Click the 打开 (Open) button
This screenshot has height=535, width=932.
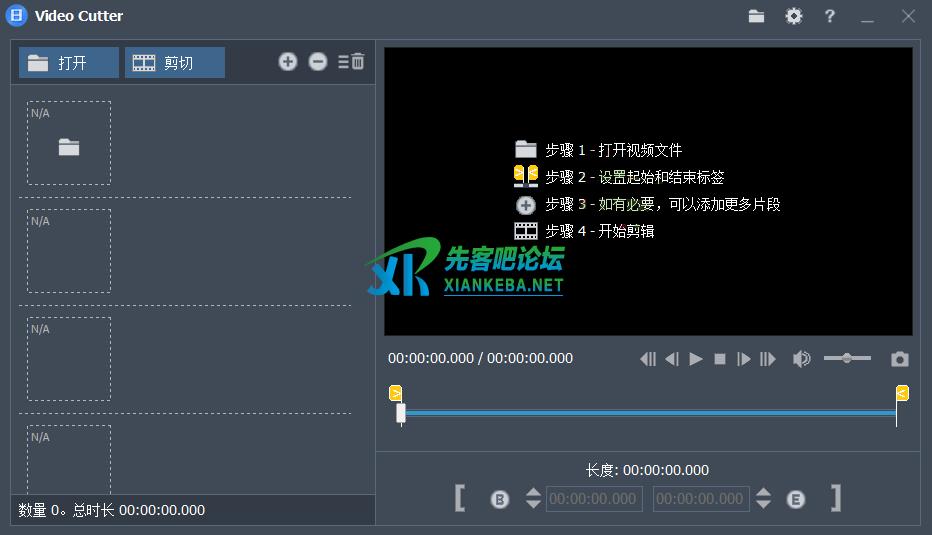[68, 63]
